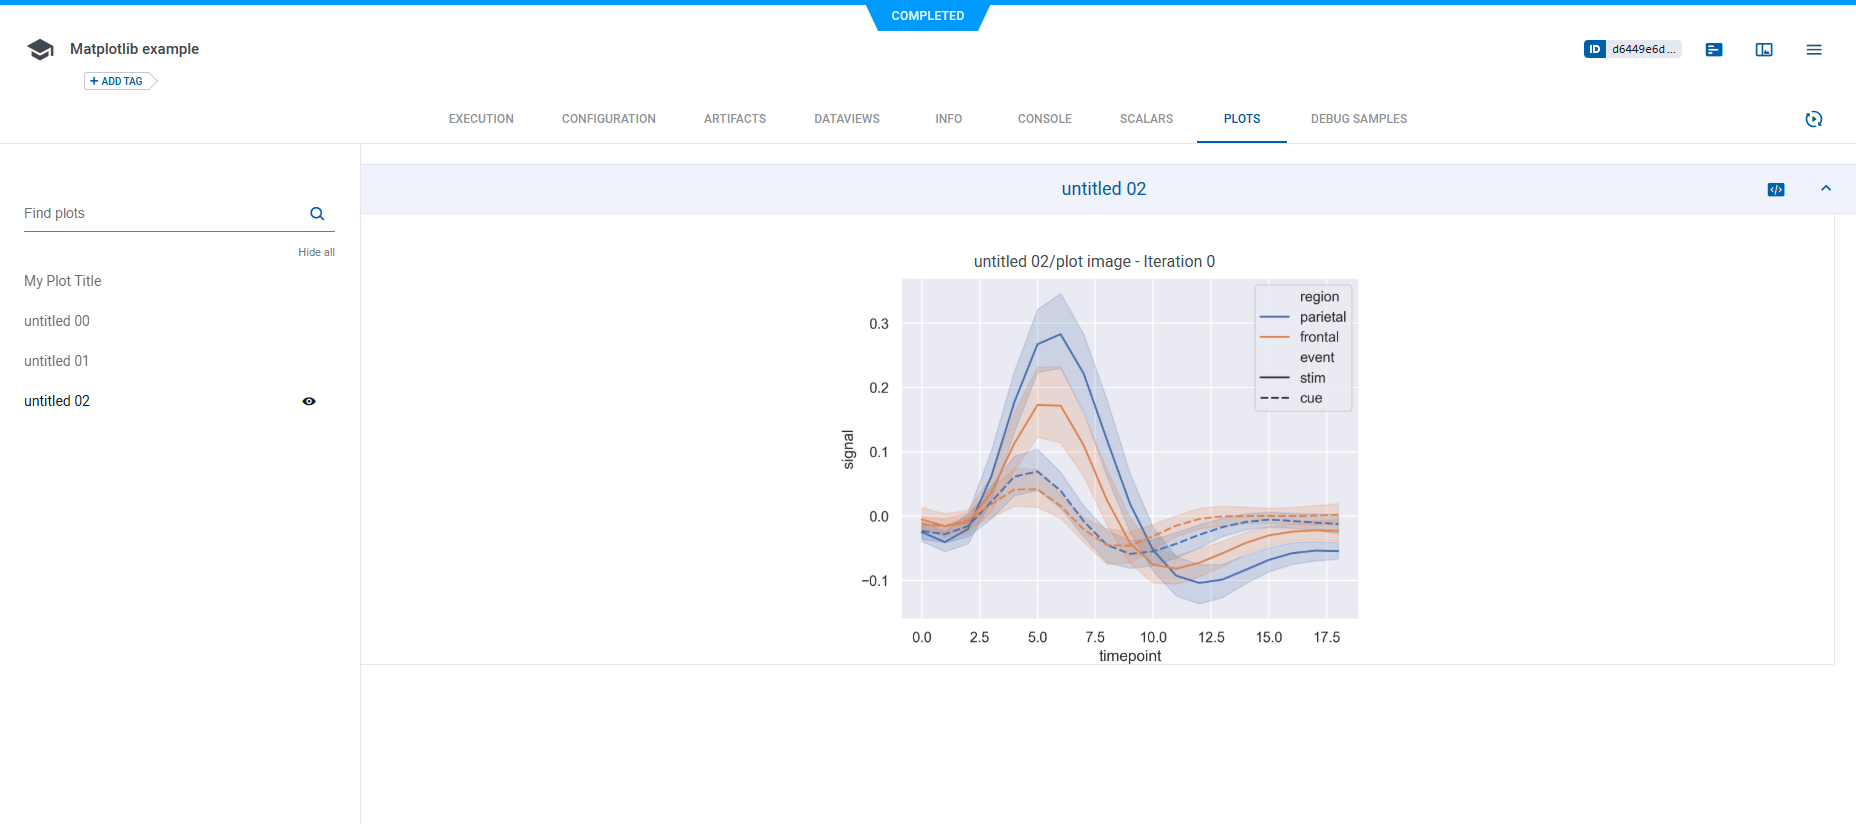
Task: Click the embed code icon for untitled 02
Action: pyautogui.click(x=1775, y=189)
